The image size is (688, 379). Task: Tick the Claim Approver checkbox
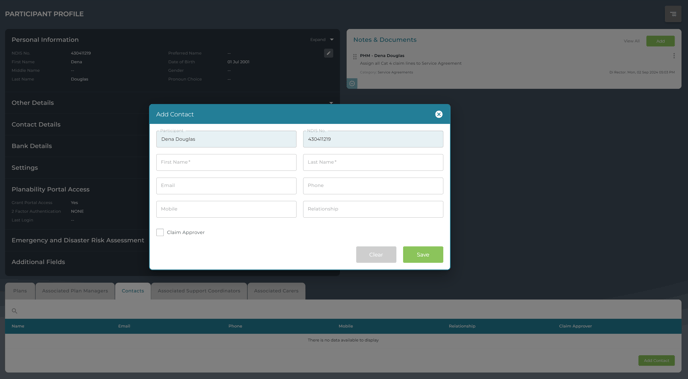pos(160,232)
